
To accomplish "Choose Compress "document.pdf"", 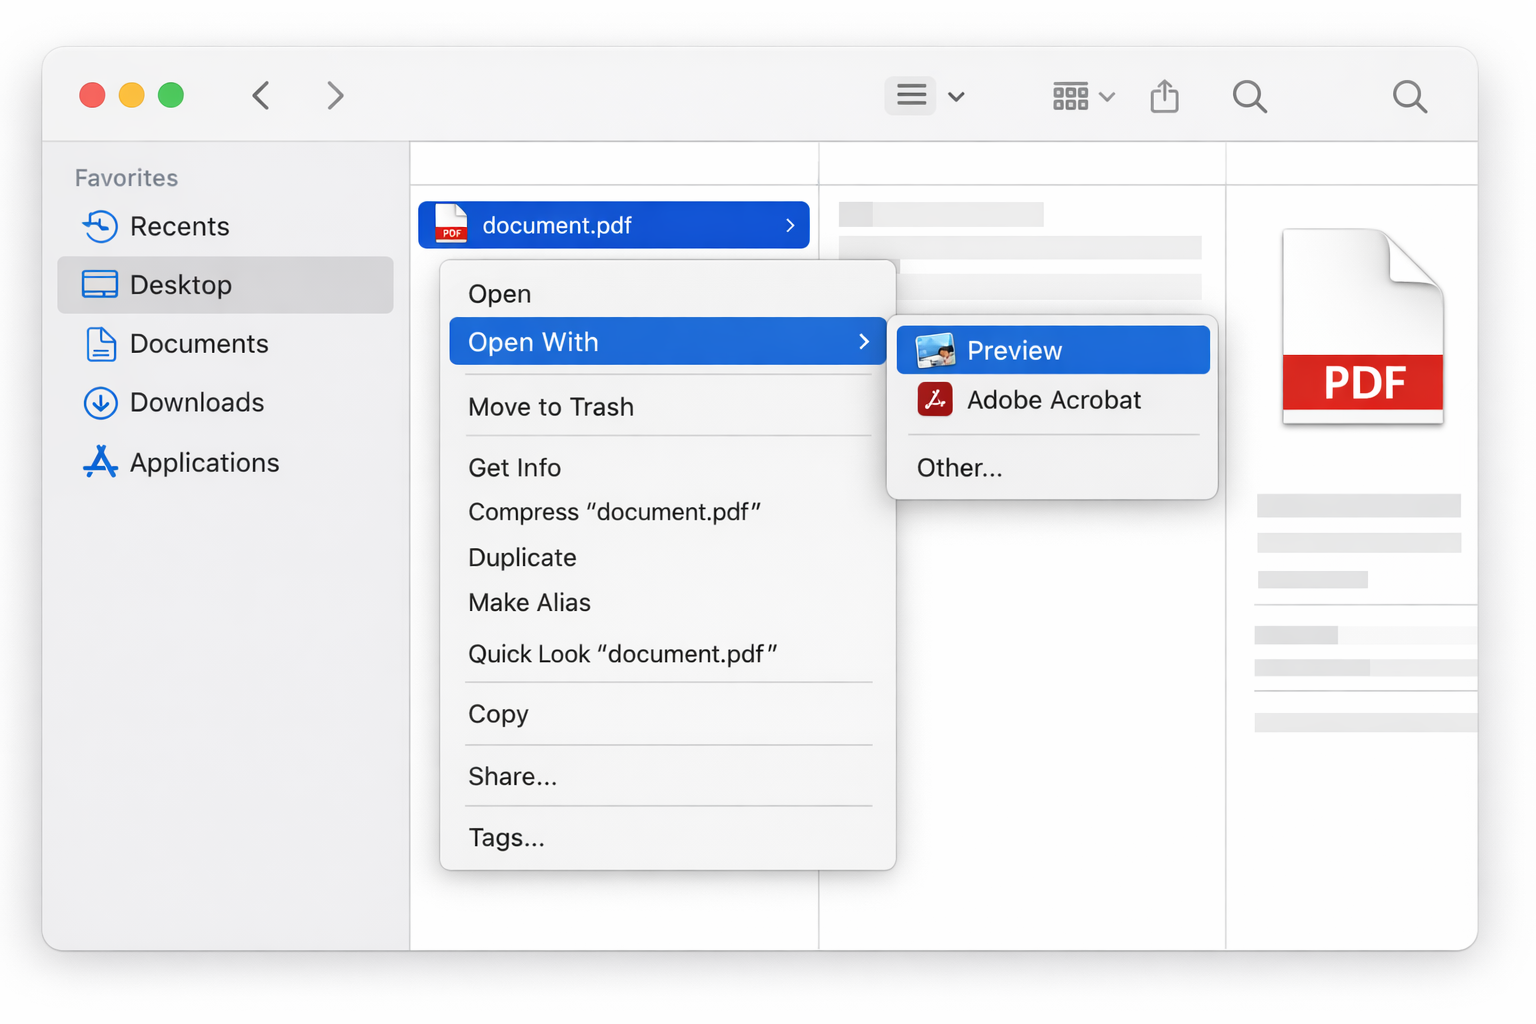I will point(668,512).
